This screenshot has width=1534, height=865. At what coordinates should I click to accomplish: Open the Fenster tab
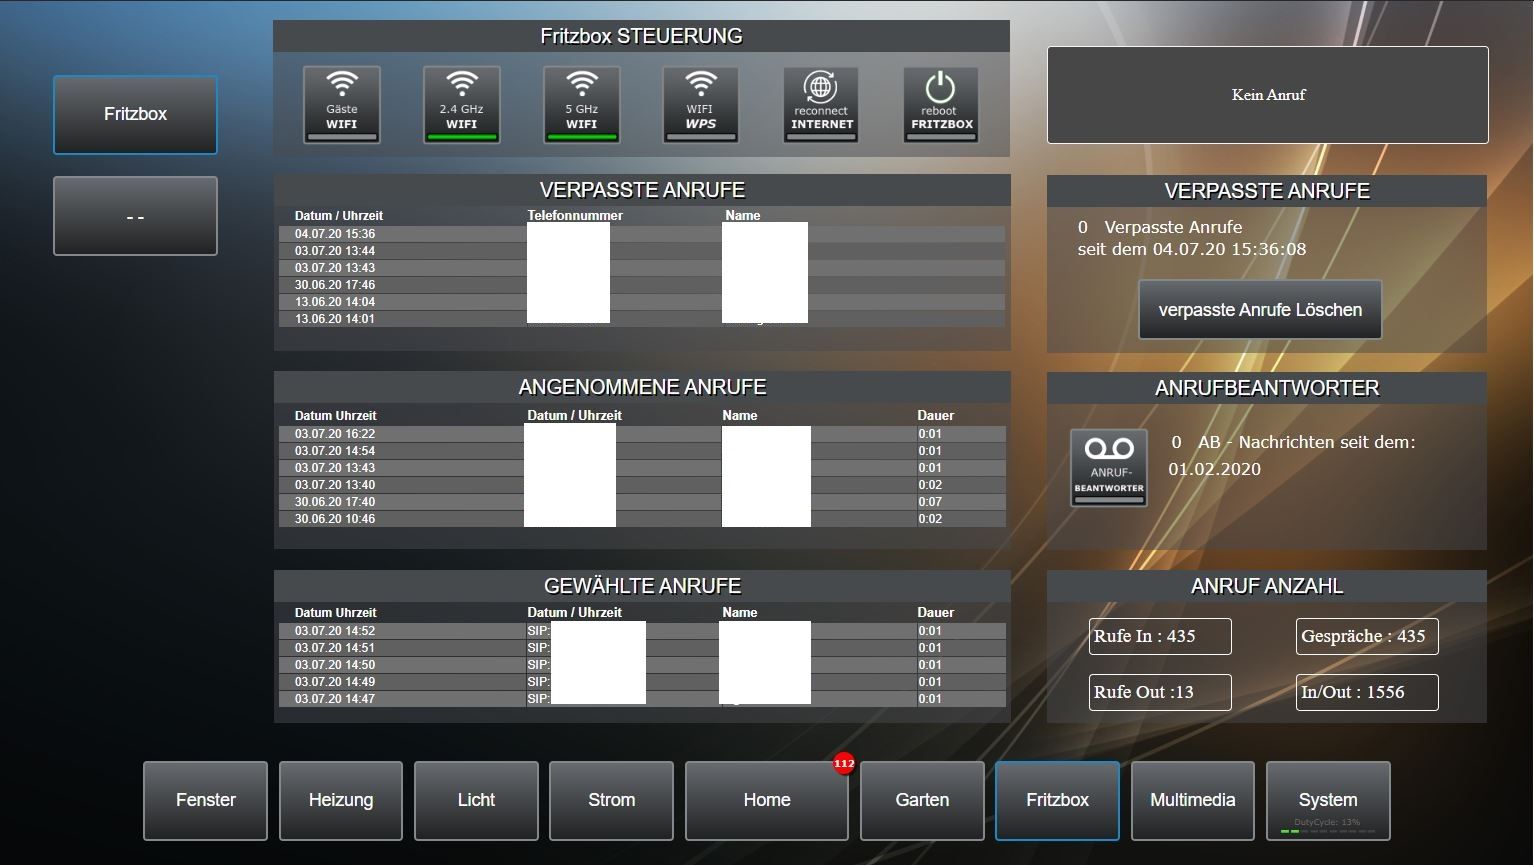pos(205,801)
